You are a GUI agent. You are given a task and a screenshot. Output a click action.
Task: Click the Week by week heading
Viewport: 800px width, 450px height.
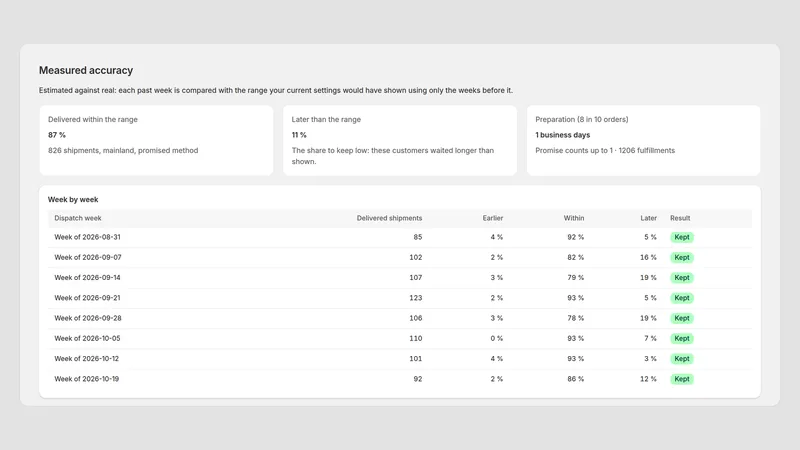click(x=73, y=199)
